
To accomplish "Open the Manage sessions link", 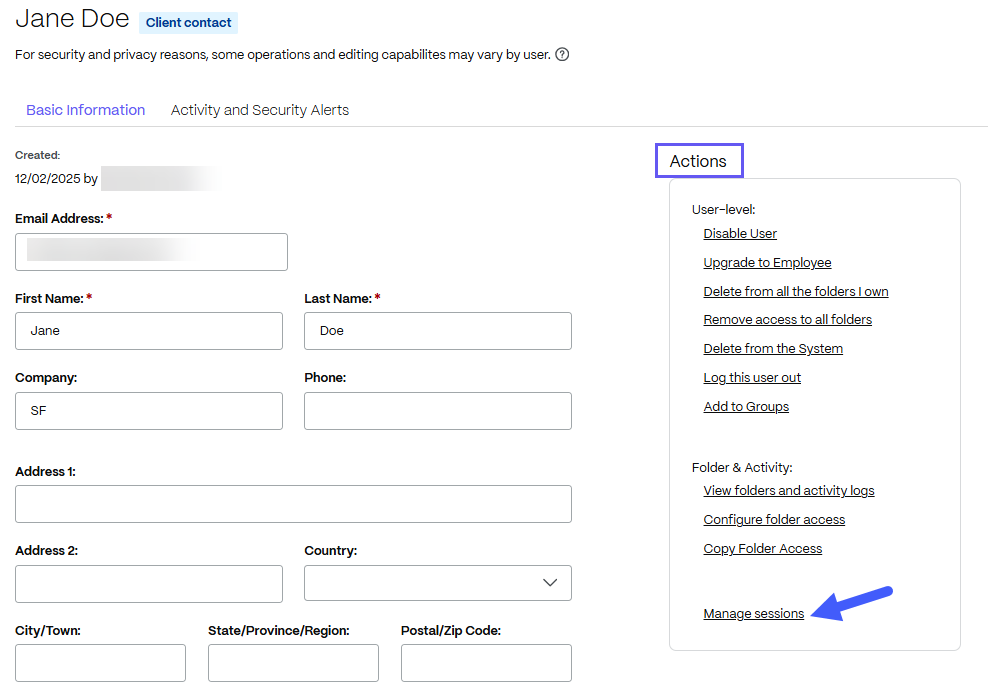I will (753, 614).
